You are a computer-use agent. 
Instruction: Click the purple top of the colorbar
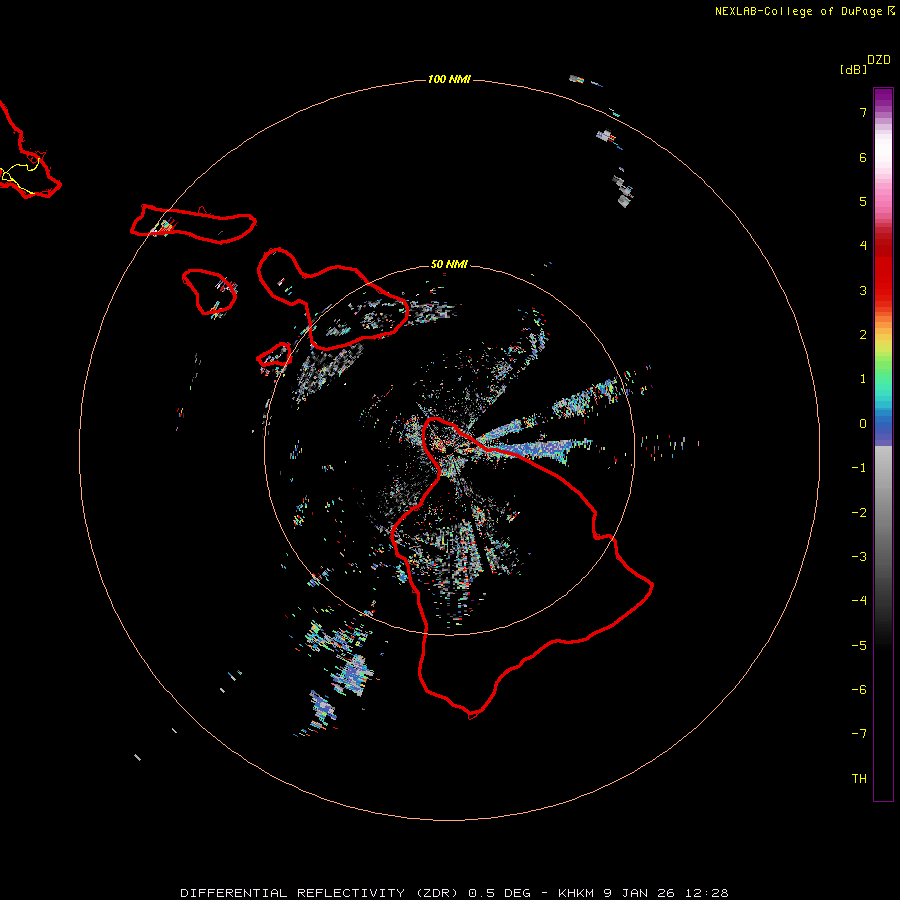(x=883, y=98)
